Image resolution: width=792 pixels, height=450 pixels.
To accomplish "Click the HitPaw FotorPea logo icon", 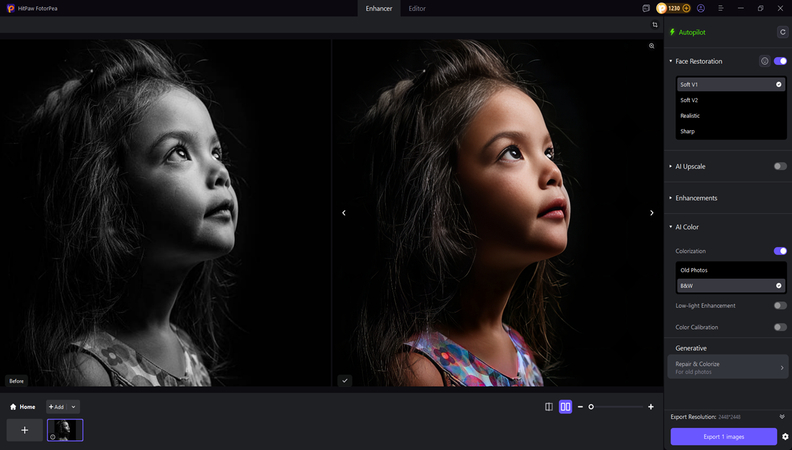I will pos(10,8).
